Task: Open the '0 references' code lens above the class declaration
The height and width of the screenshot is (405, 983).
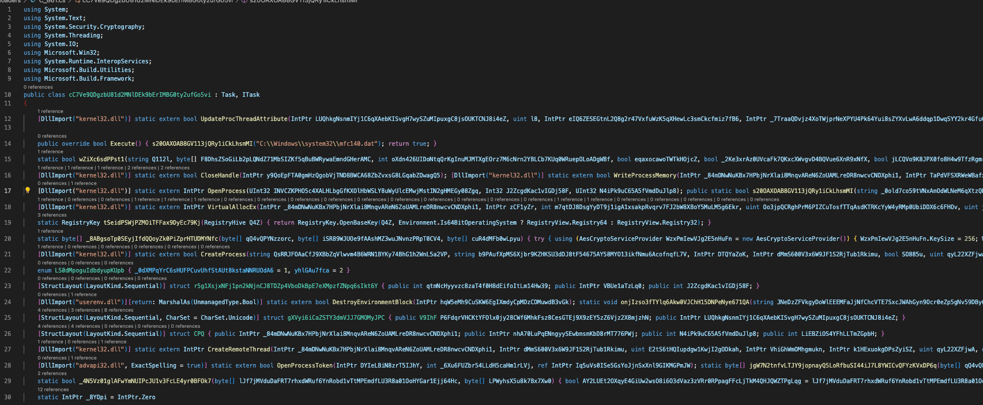Action: [37, 87]
